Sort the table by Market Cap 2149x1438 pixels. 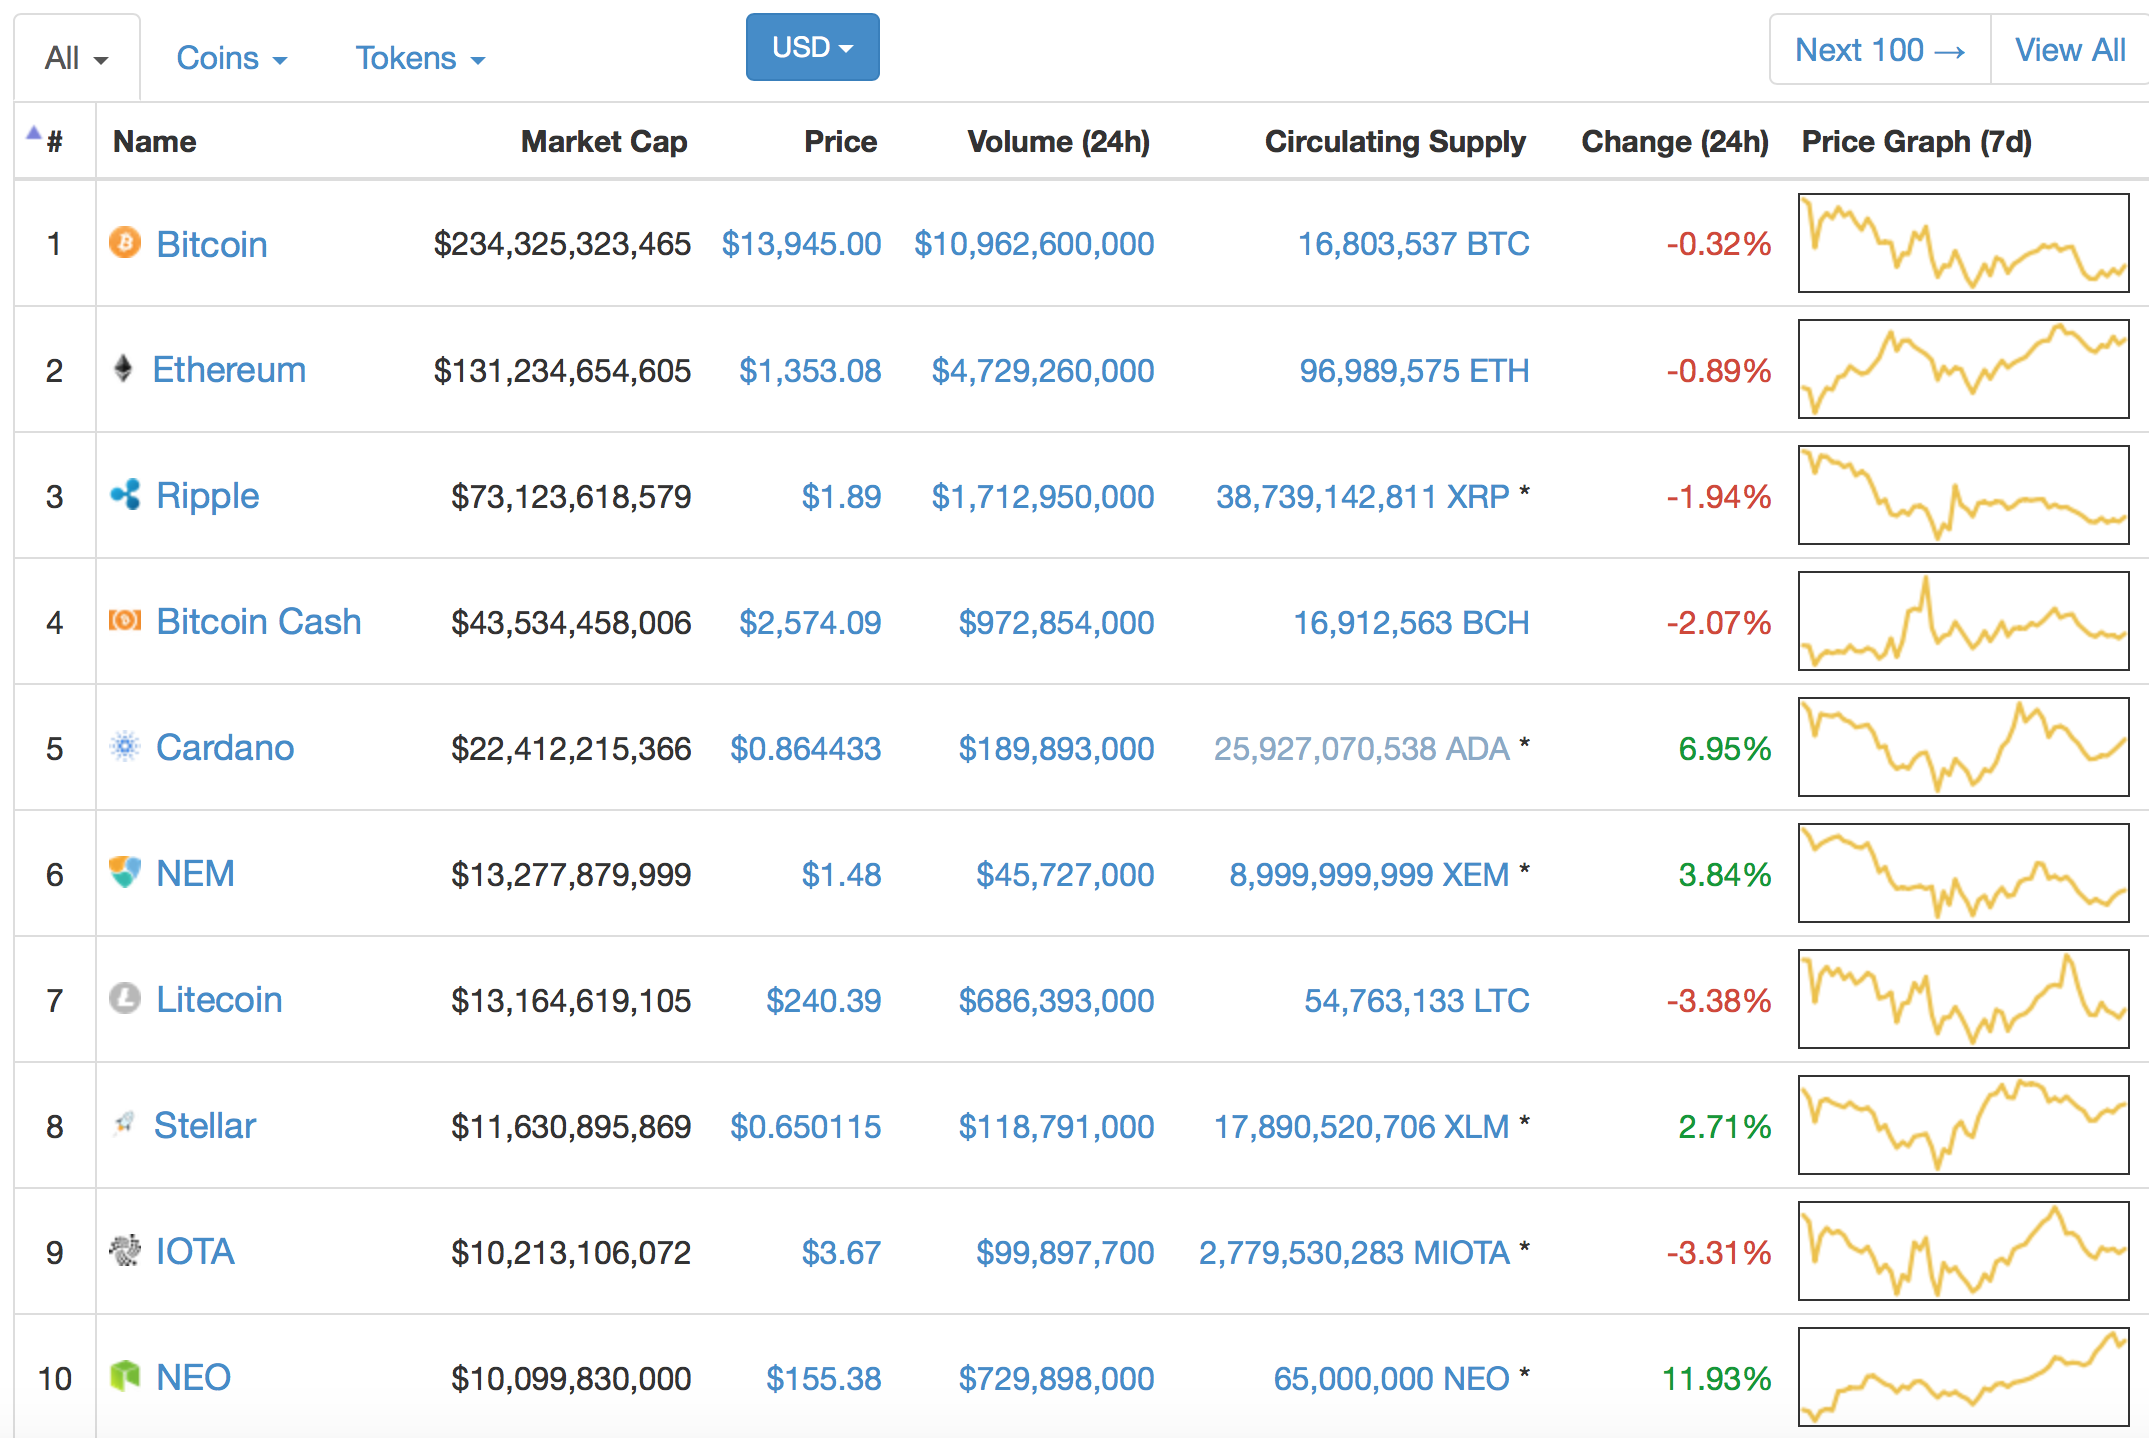(x=603, y=141)
